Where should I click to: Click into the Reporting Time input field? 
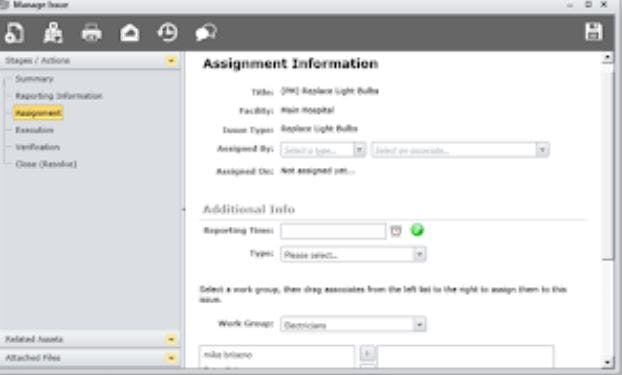click(333, 231)
